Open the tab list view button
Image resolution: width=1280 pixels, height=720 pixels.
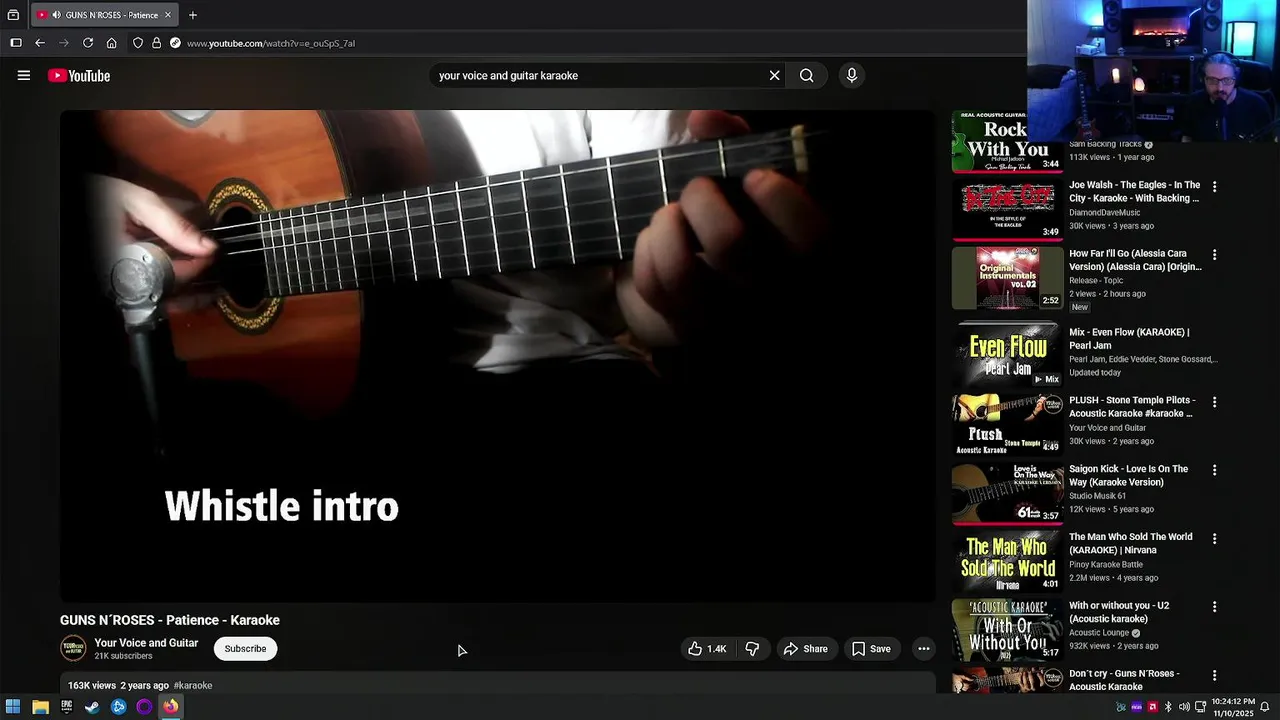click(x=13, y=15)
